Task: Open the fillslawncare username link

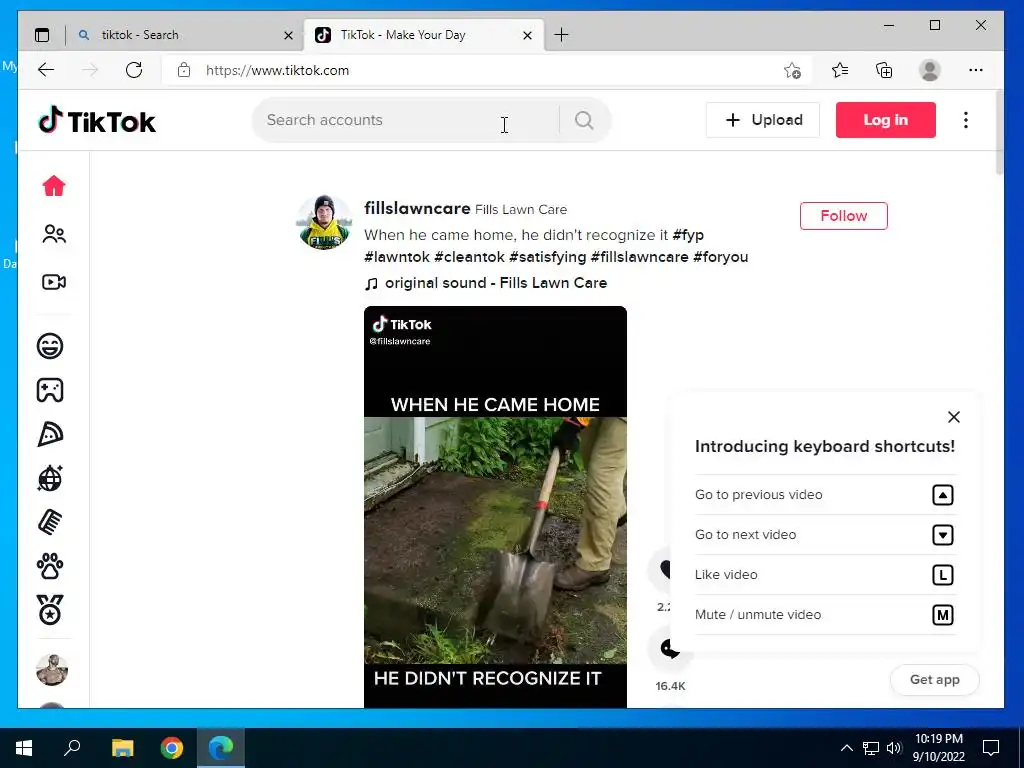Action: pos(417,208)
